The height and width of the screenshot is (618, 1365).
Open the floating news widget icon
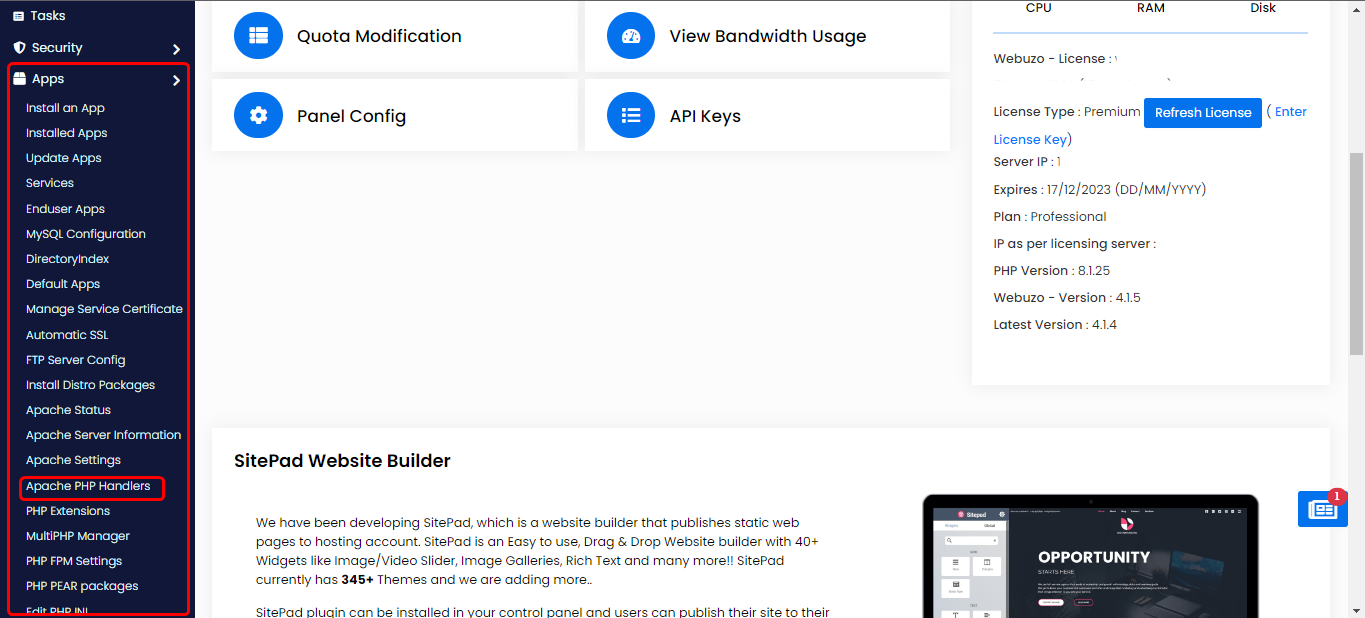(1322, 509)
